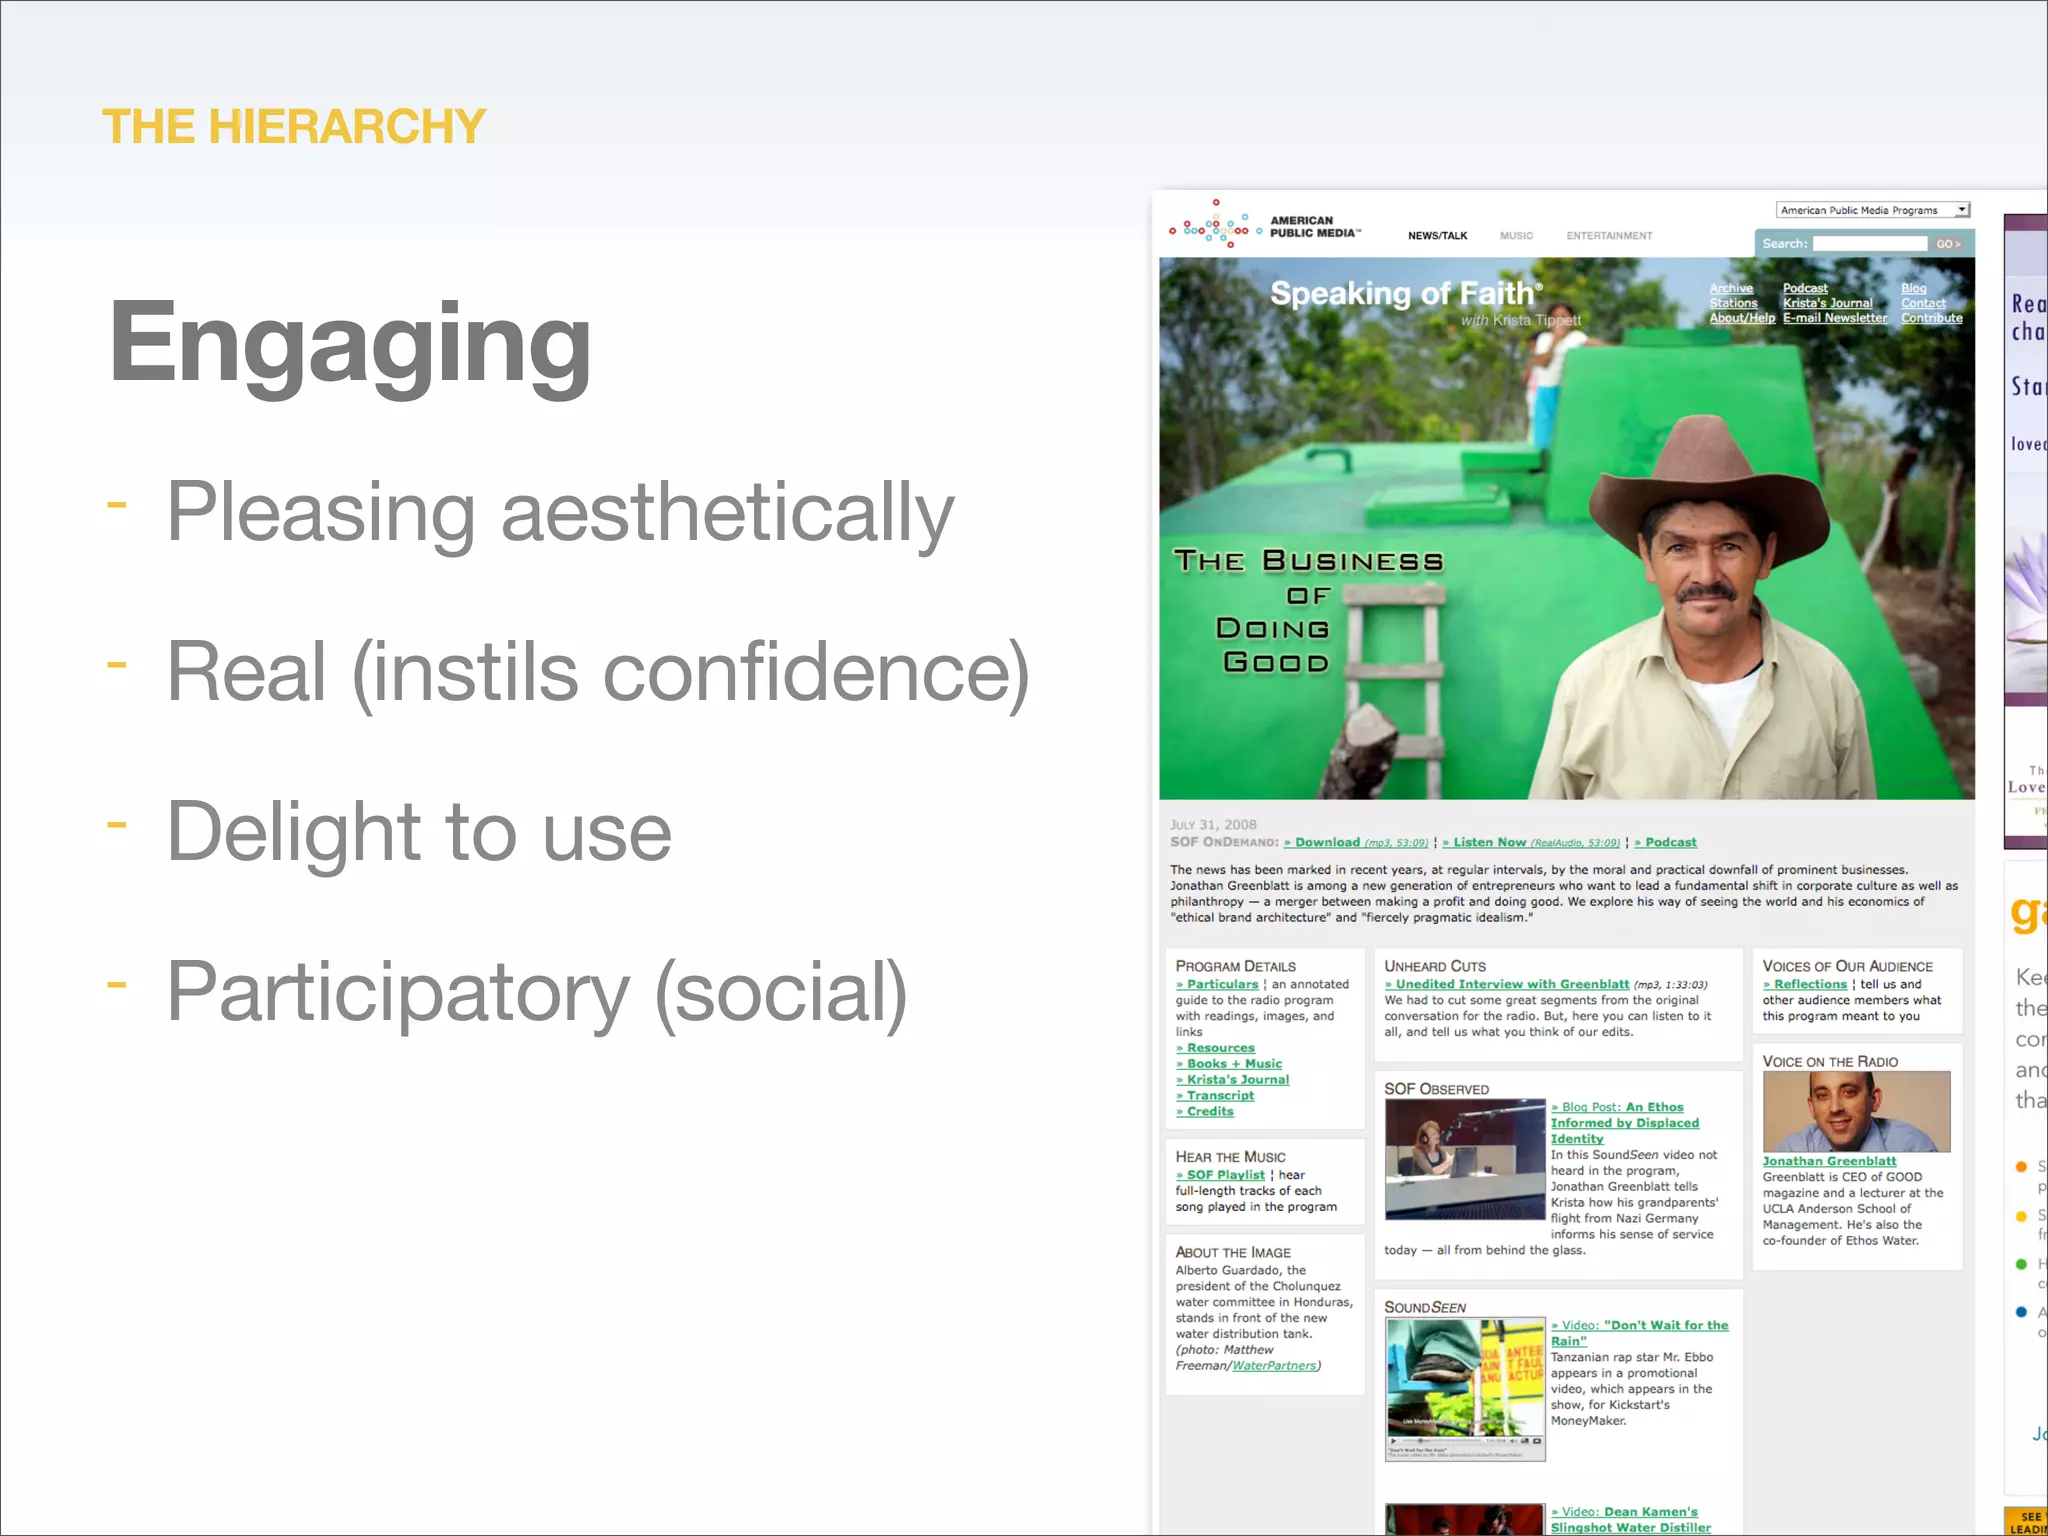The image size is (2048, 1536).
Task: Open the Archive link
Action: tap(1730, 288)
